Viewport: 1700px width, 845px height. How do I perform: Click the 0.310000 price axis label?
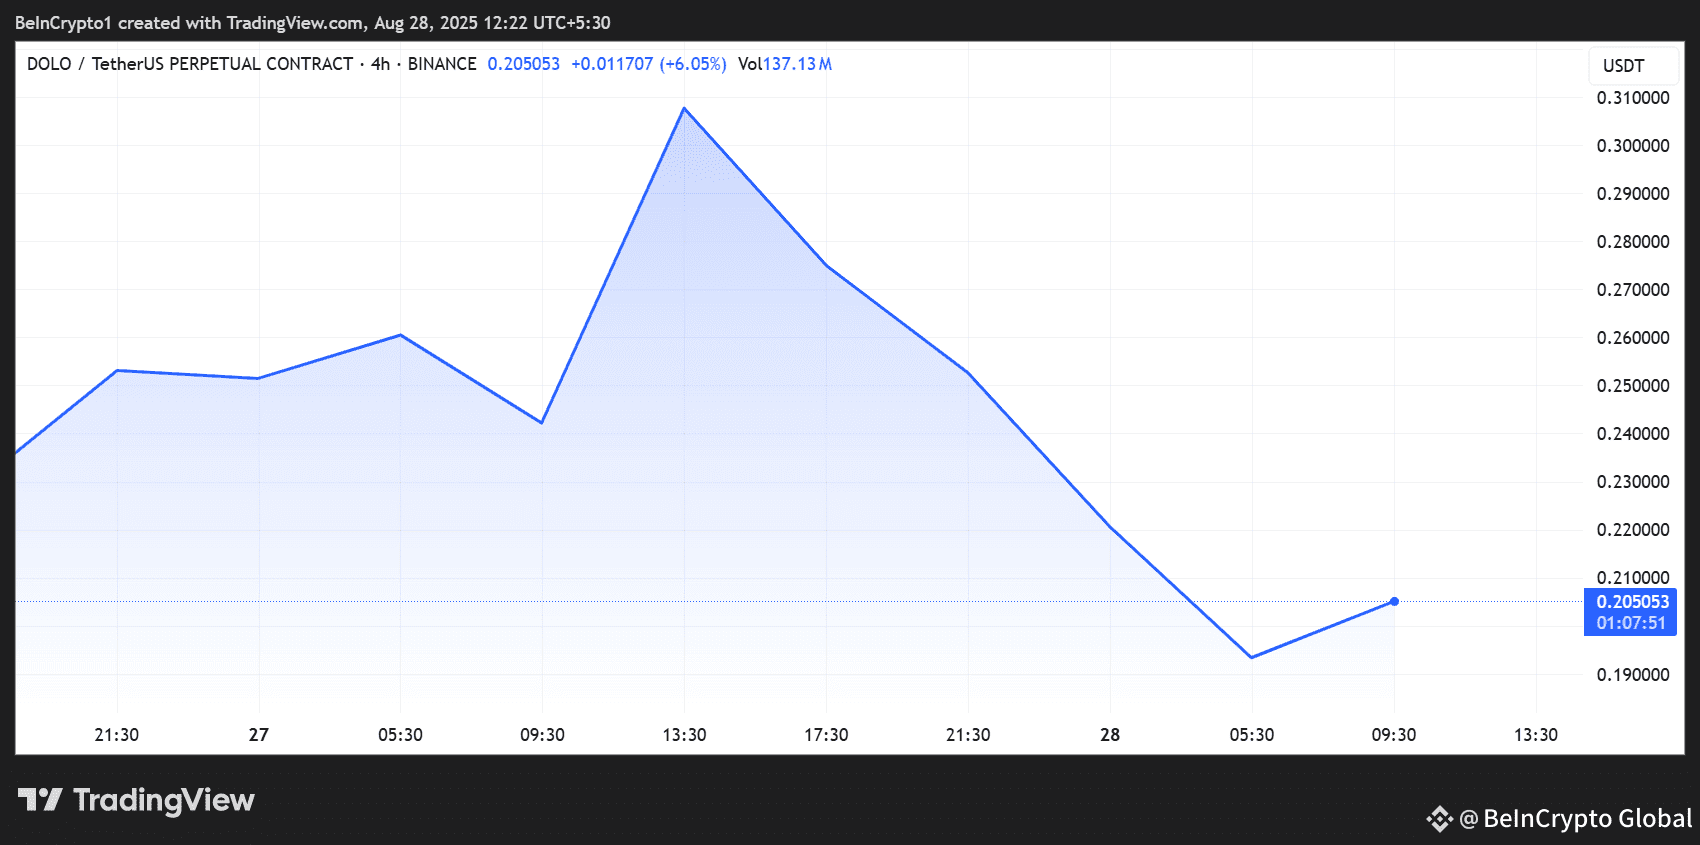click(1633, 98)
